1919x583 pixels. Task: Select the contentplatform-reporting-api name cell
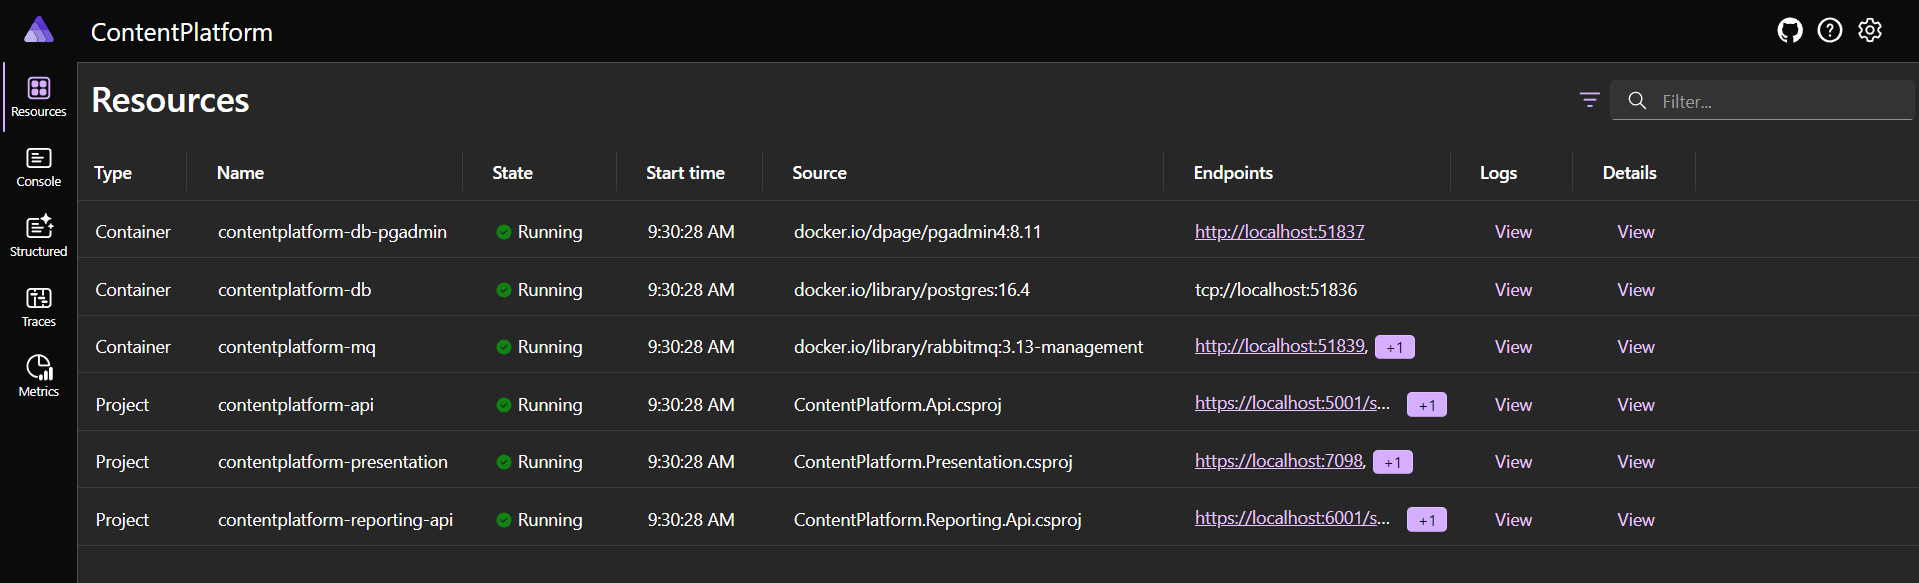pyautogui.click(x=335, y=520)
